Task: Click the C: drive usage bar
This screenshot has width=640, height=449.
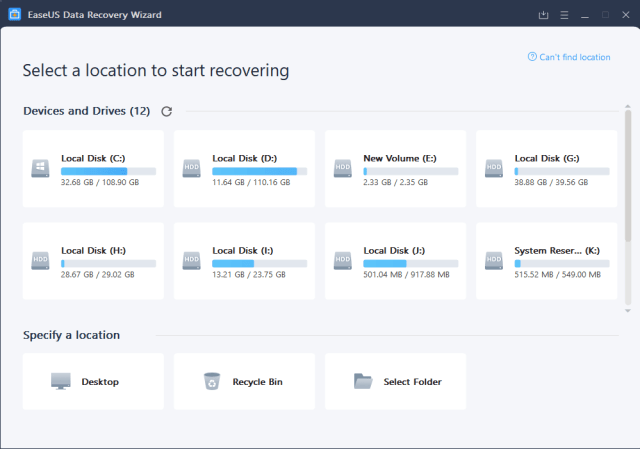Action: (x=109, y=171)
